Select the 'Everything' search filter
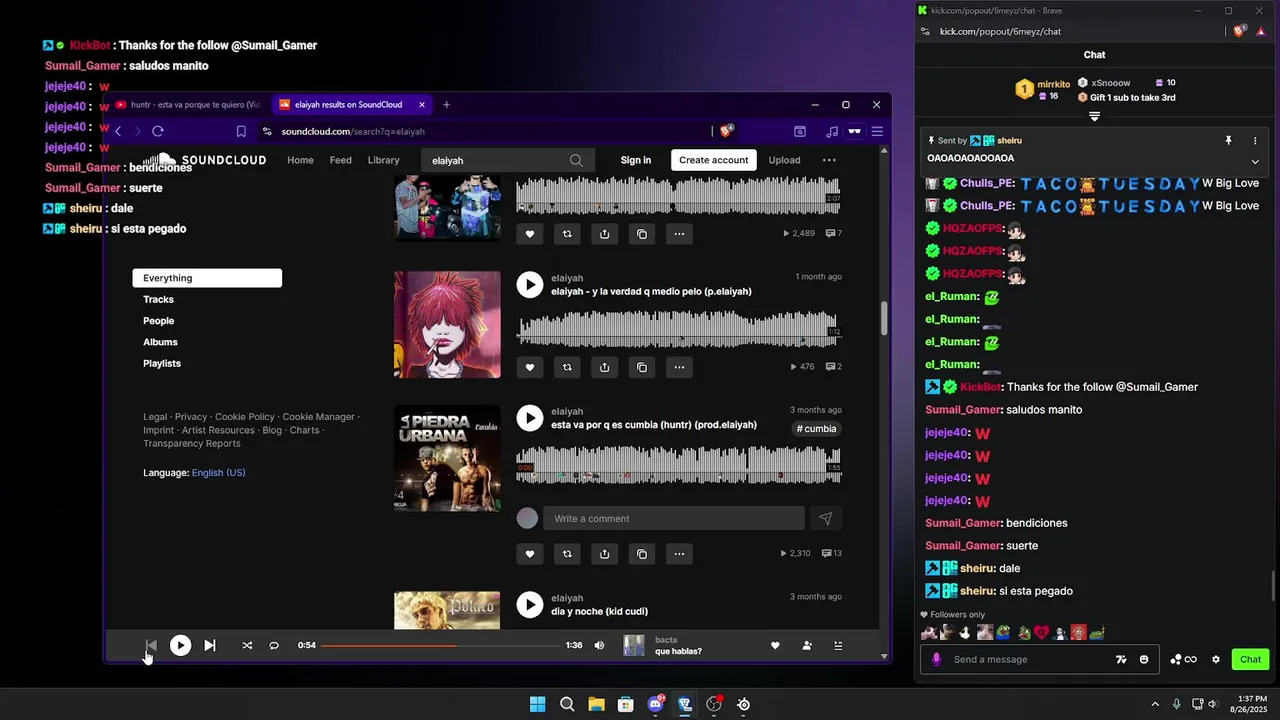The height and width of the screenshot is (720, 1280). [x=207, y=278]
